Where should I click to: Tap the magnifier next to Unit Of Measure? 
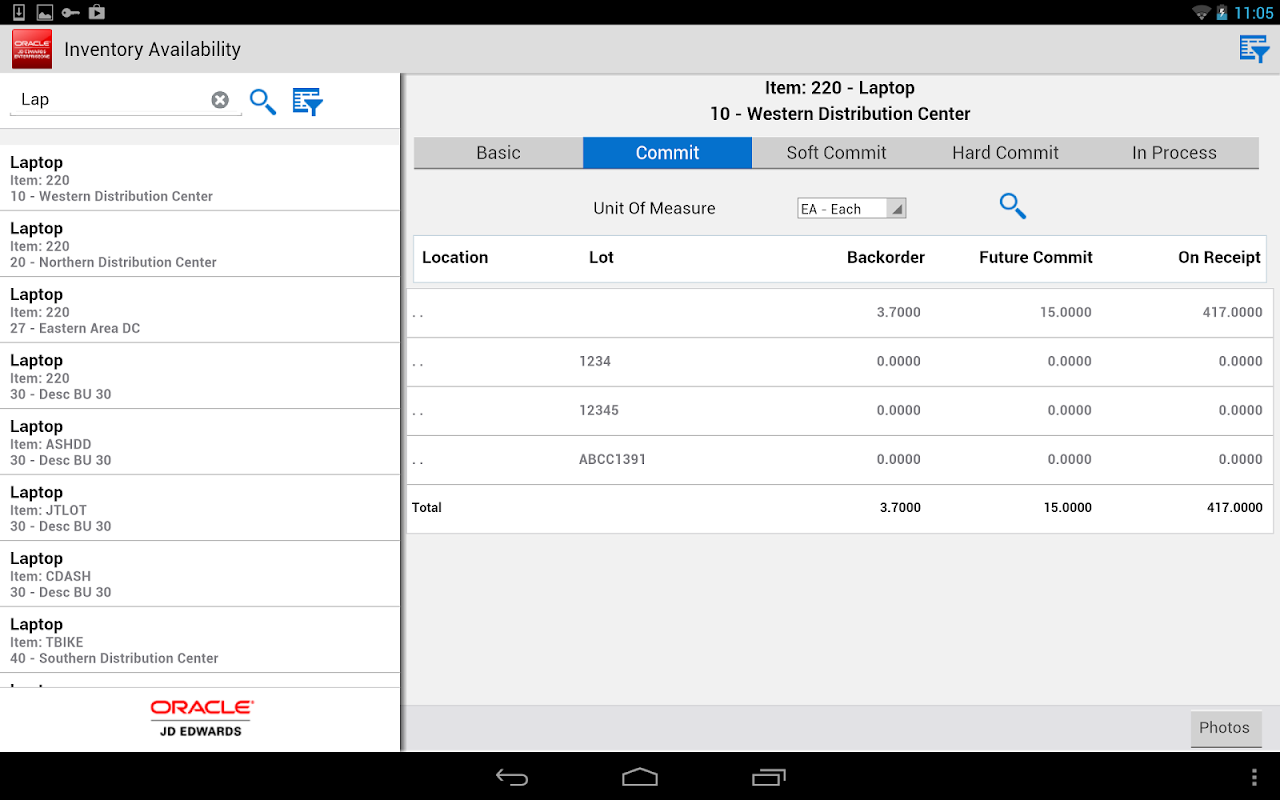[1013, 206]
